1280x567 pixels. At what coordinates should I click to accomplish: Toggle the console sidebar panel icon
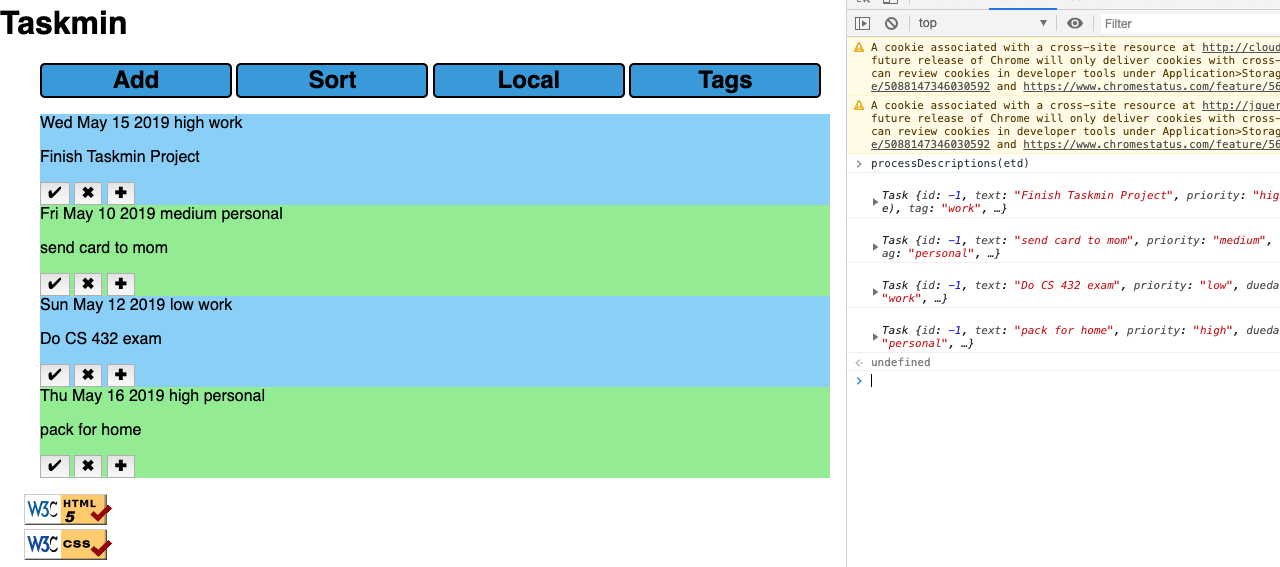(x=862, y=23)
